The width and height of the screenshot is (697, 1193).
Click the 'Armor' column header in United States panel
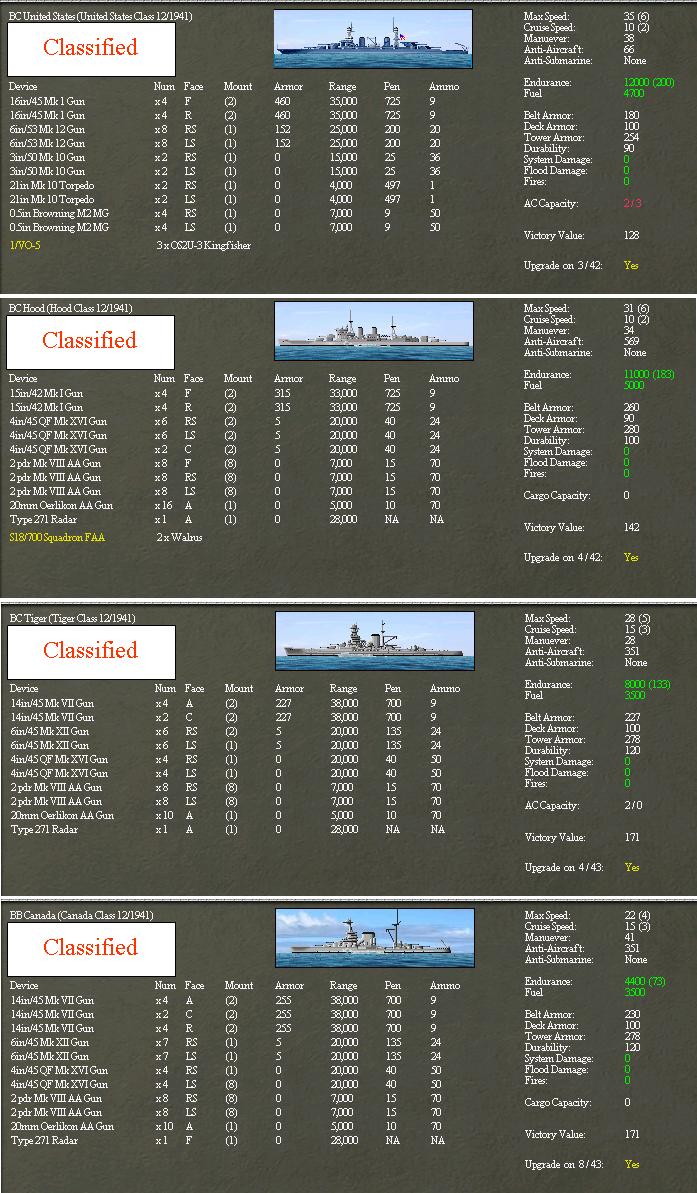[287, 87]
